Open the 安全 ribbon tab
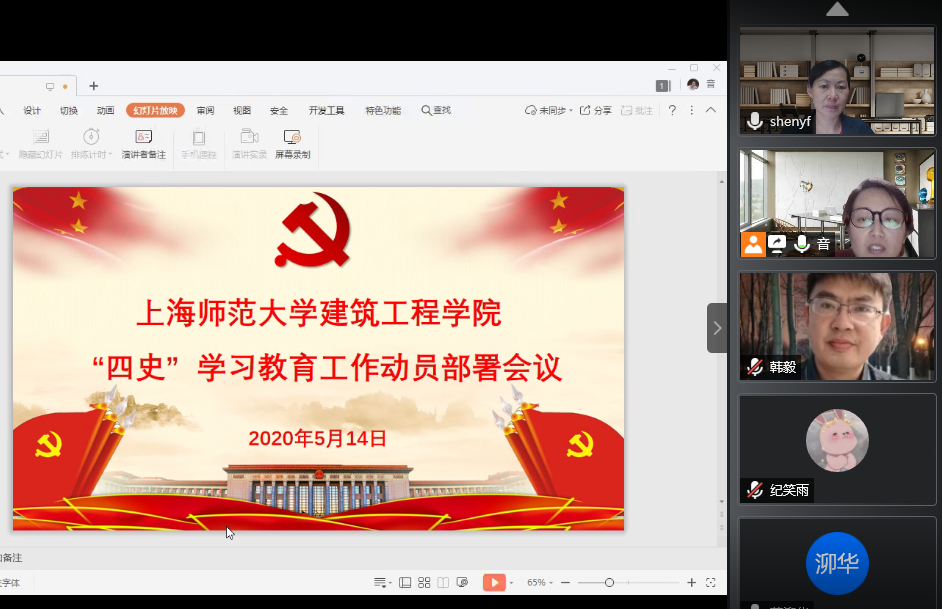Screen dimensions: 942x609 (x=279, y=111)
